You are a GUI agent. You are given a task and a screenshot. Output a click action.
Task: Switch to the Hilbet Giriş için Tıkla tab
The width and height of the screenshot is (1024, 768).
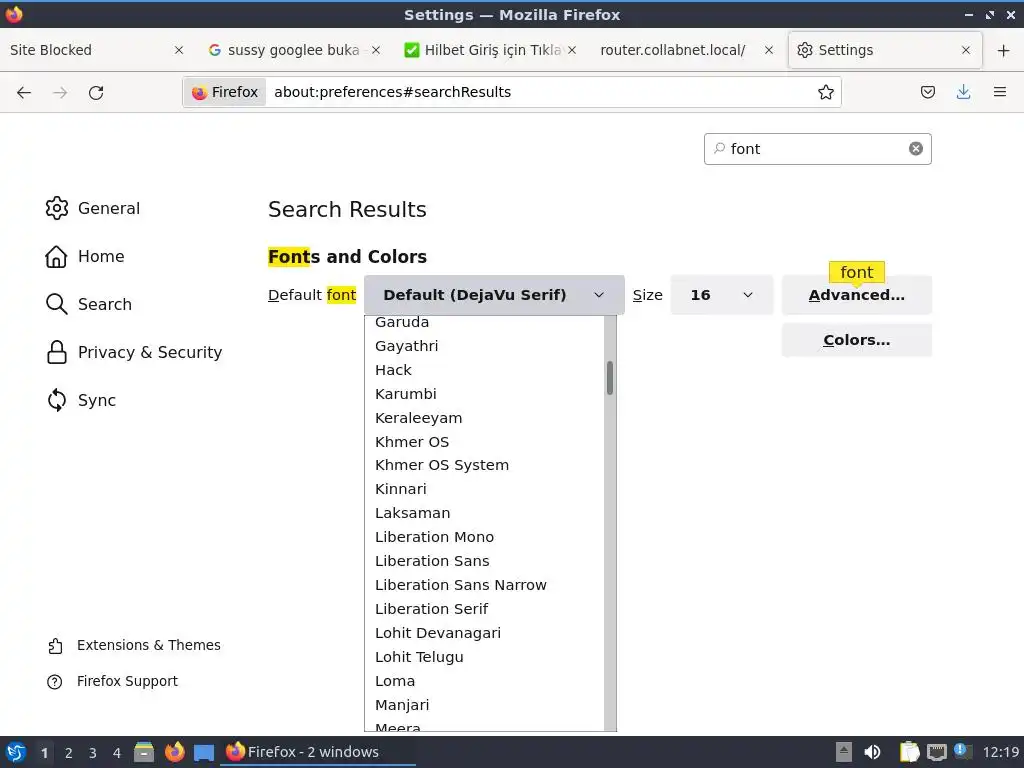point(490,50)
